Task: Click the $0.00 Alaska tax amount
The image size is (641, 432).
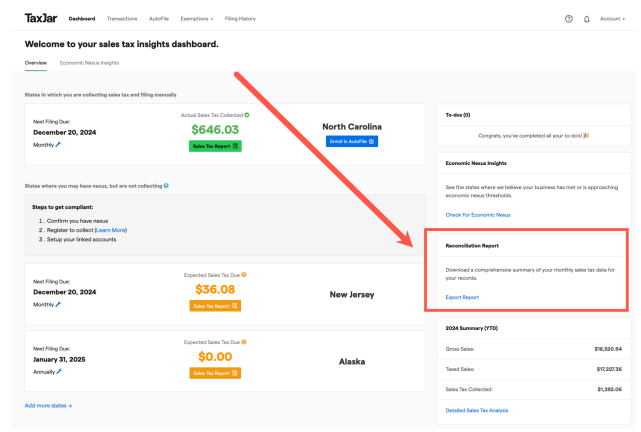Action: coord(215,356)
